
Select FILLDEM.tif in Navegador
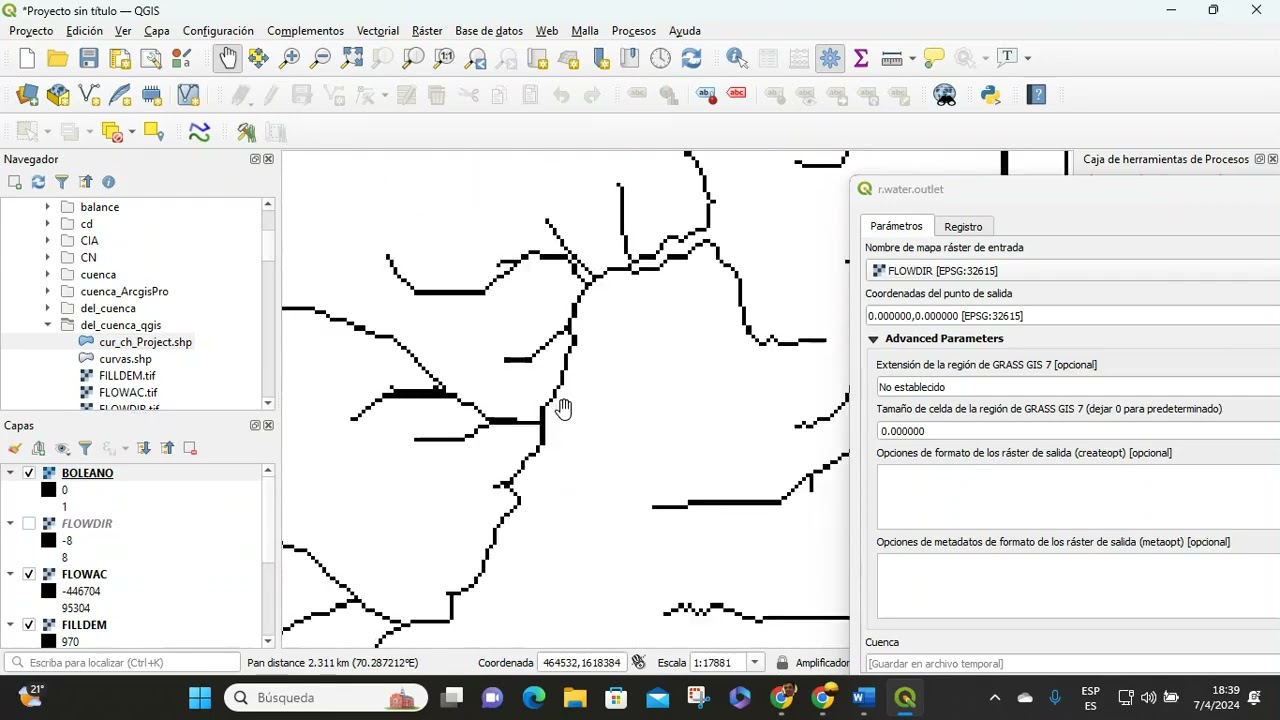click(127, 376)
